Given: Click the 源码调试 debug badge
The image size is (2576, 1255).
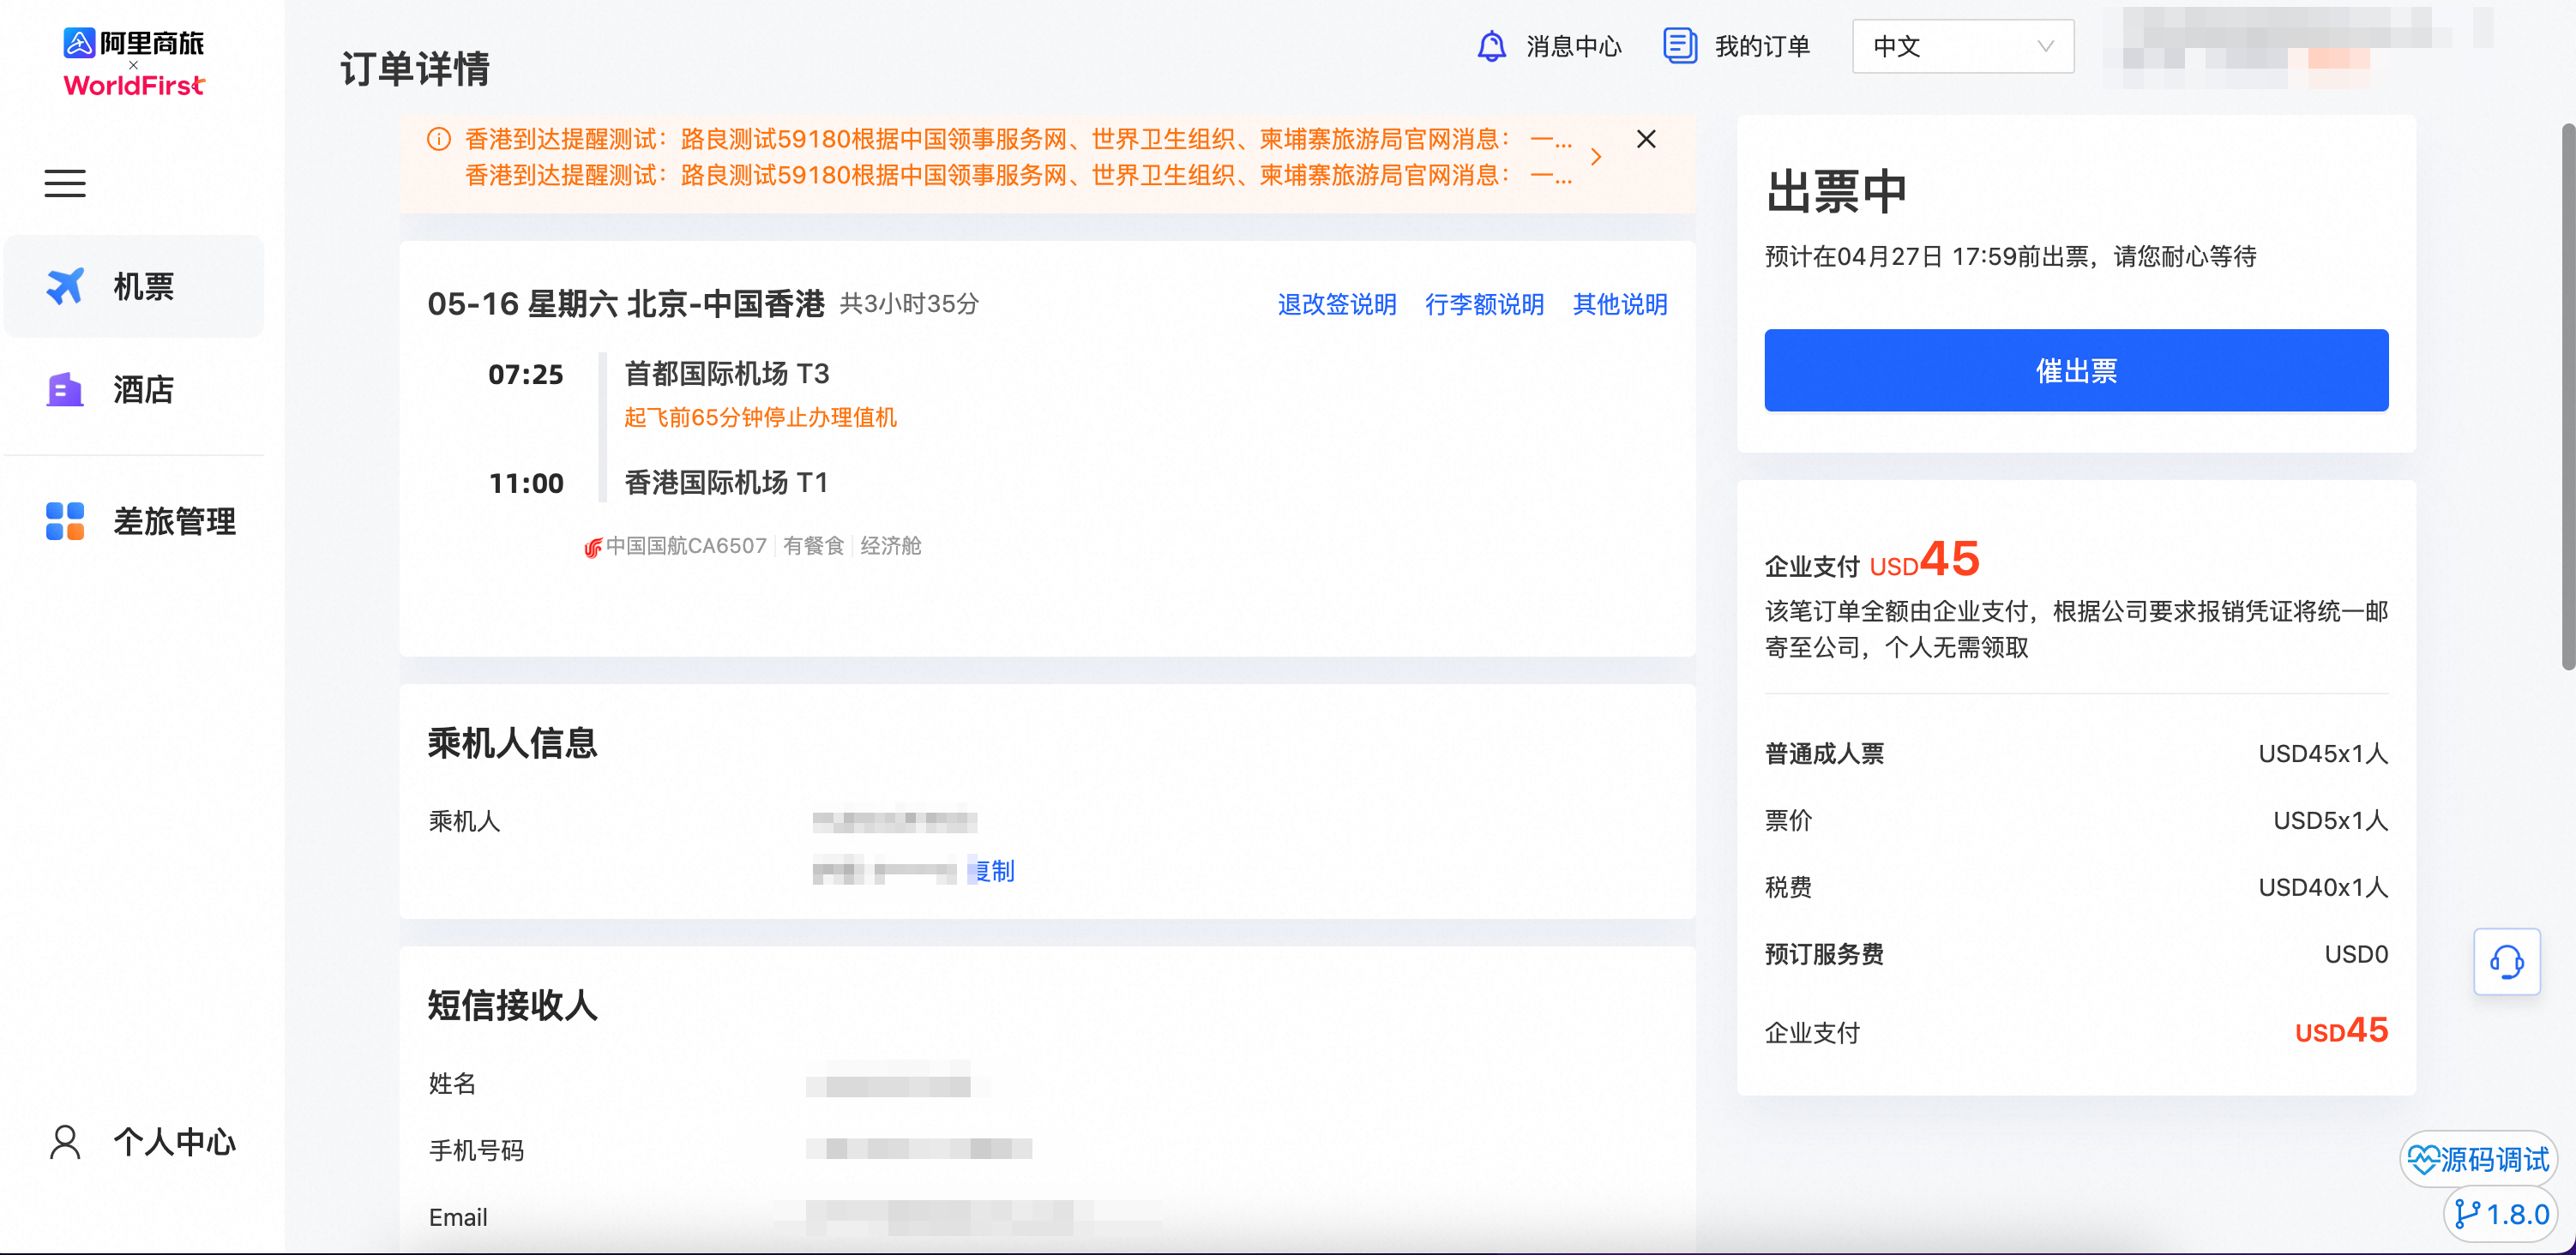Looking at the screenshot, I should (2479, 1159).
